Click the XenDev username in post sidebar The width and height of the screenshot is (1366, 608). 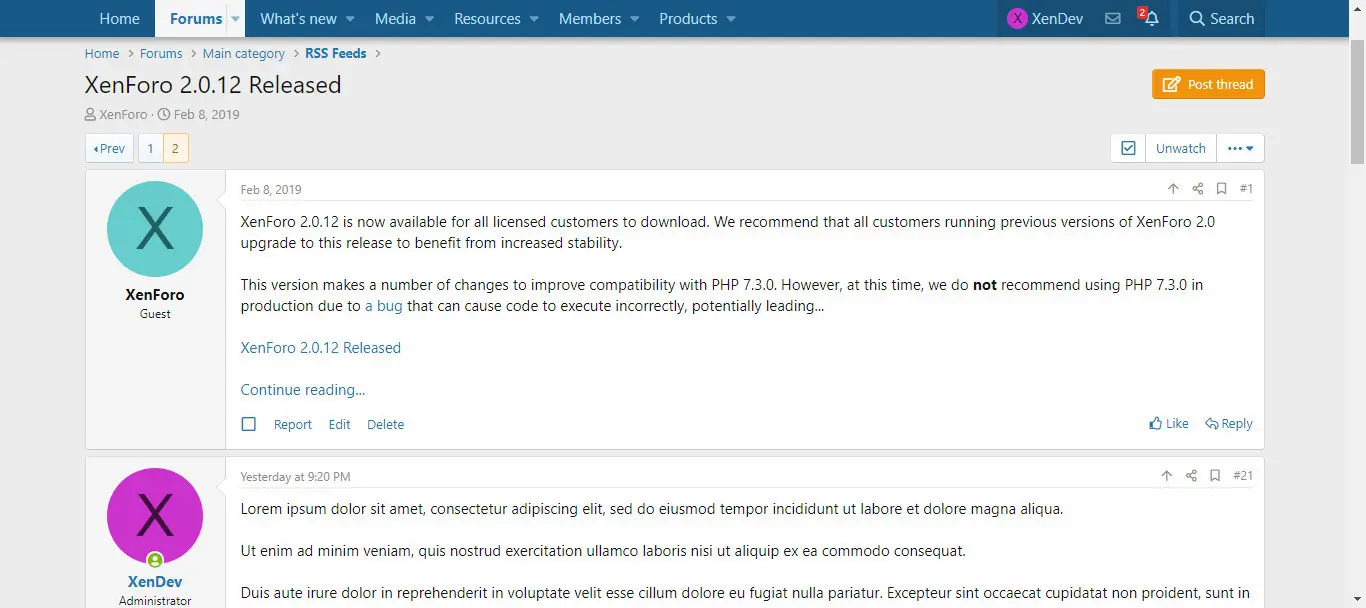pyautogui.click(x=155, y=582)
